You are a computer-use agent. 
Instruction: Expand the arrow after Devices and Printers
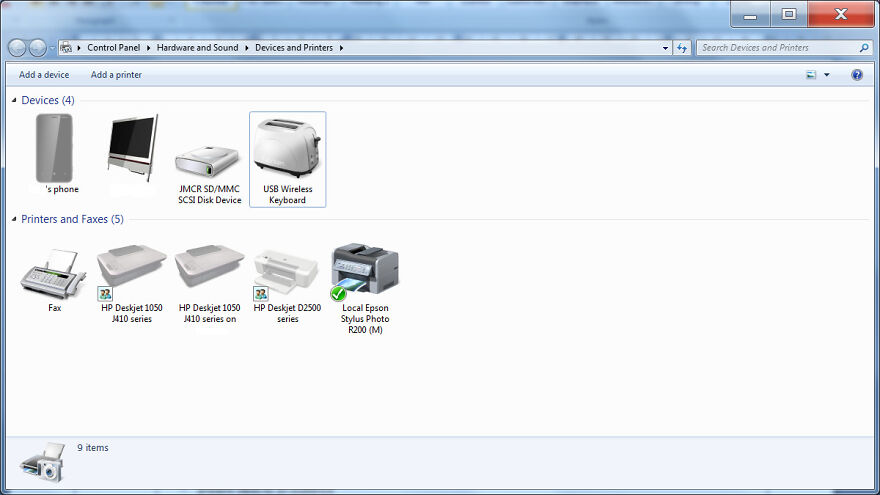(341, 48)
